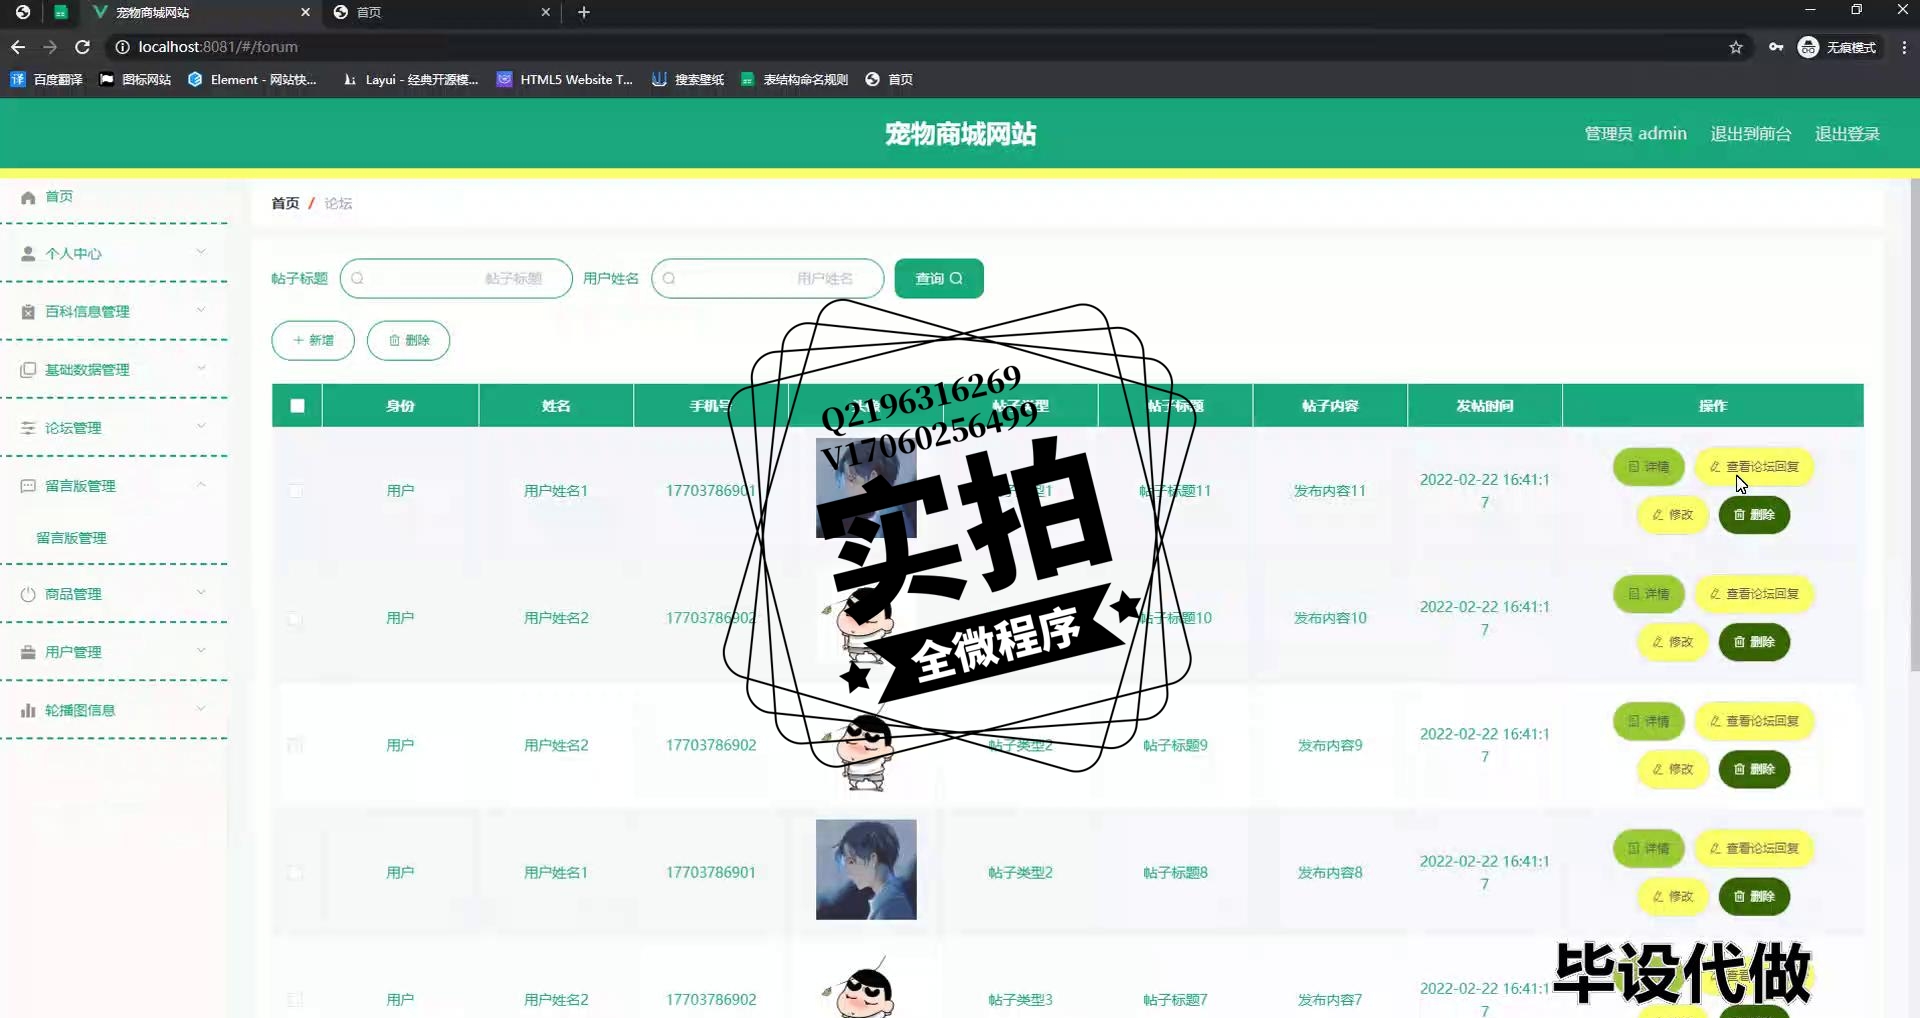Click the 删除 batch delete button above table

point(408,341)
